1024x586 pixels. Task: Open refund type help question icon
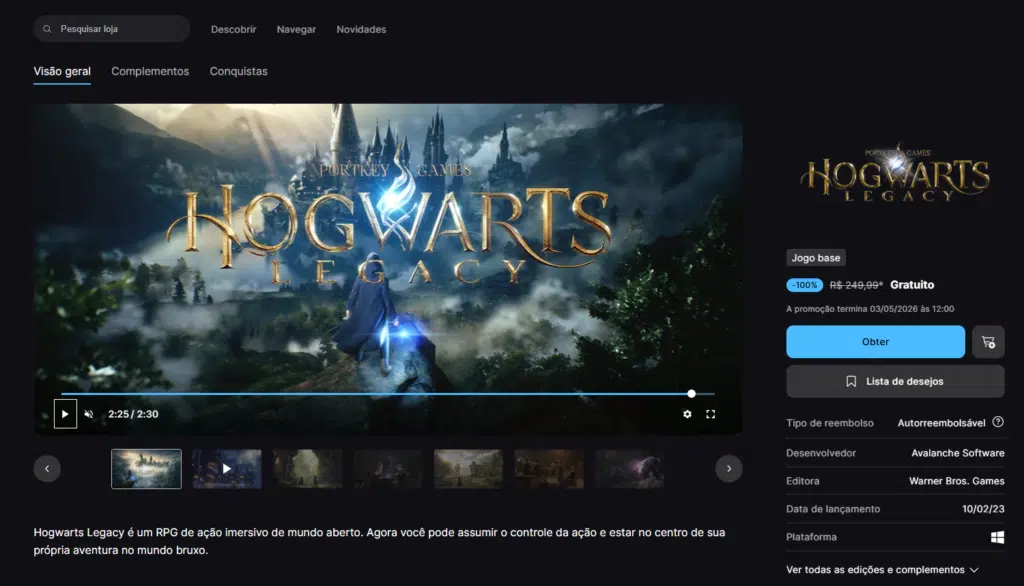[998, 422]
